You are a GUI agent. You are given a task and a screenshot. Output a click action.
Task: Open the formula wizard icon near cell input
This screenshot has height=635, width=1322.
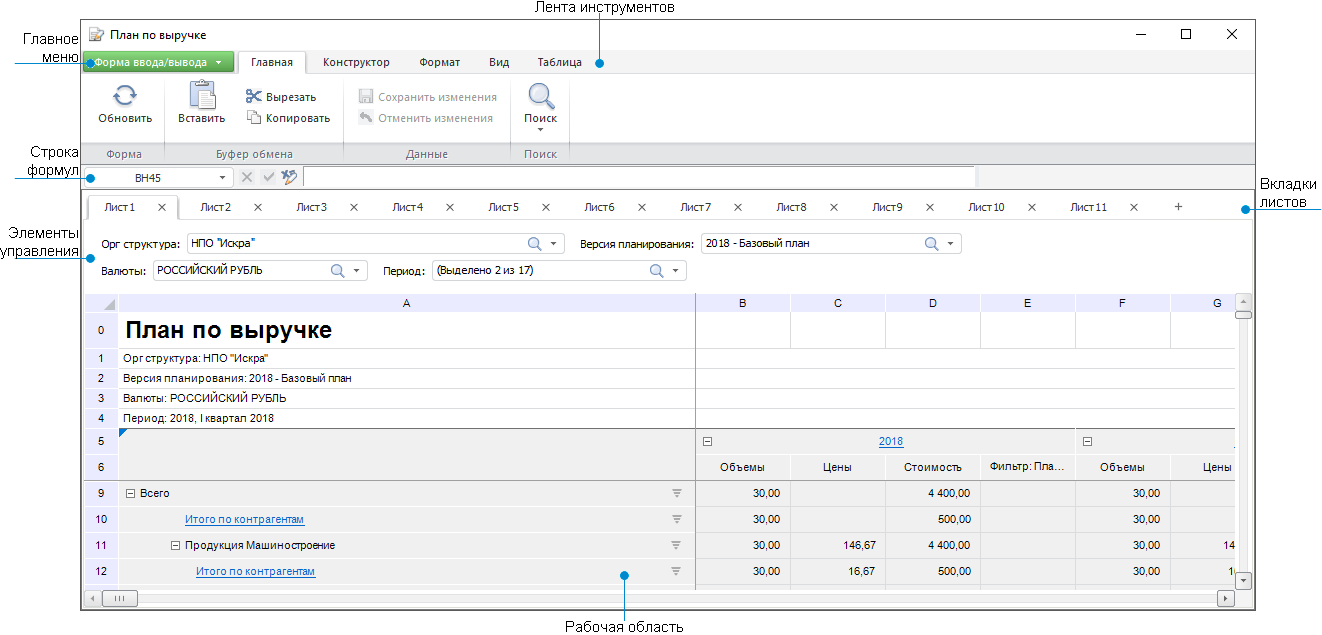click(x=290, y=177)
